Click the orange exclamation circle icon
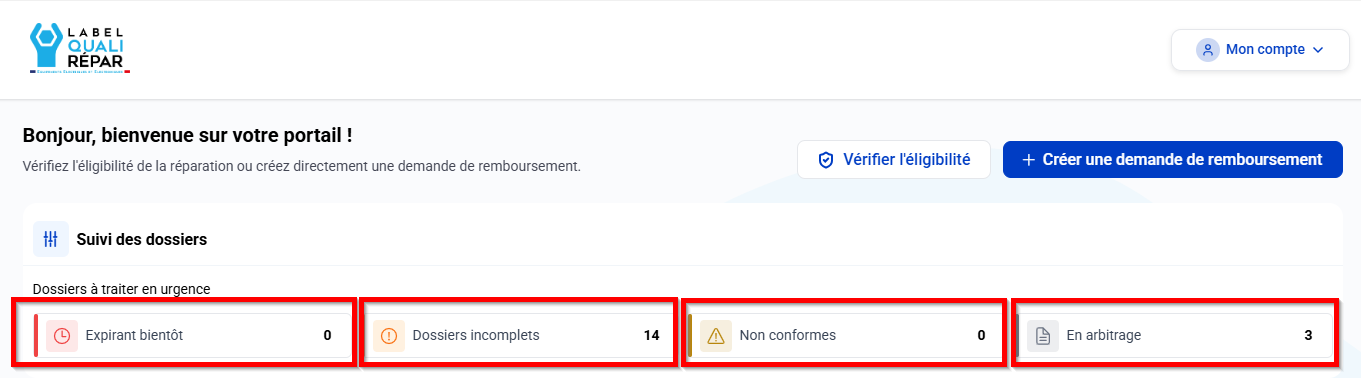Image resolution: width=1361 pixels, height=378 pixels. 389,336
